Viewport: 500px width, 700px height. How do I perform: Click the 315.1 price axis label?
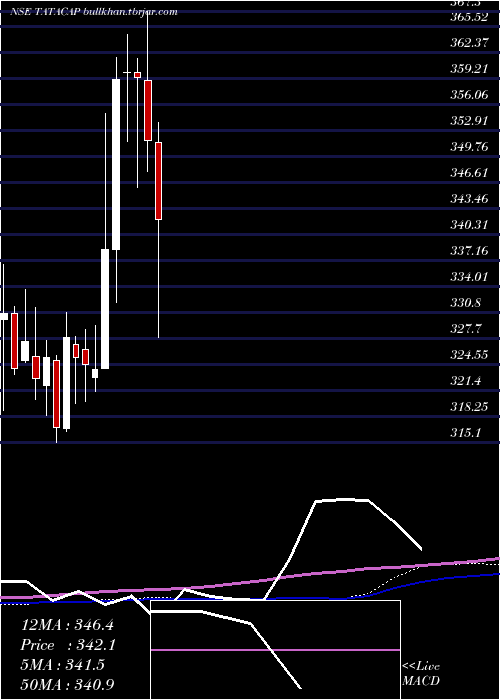[467, 433]
